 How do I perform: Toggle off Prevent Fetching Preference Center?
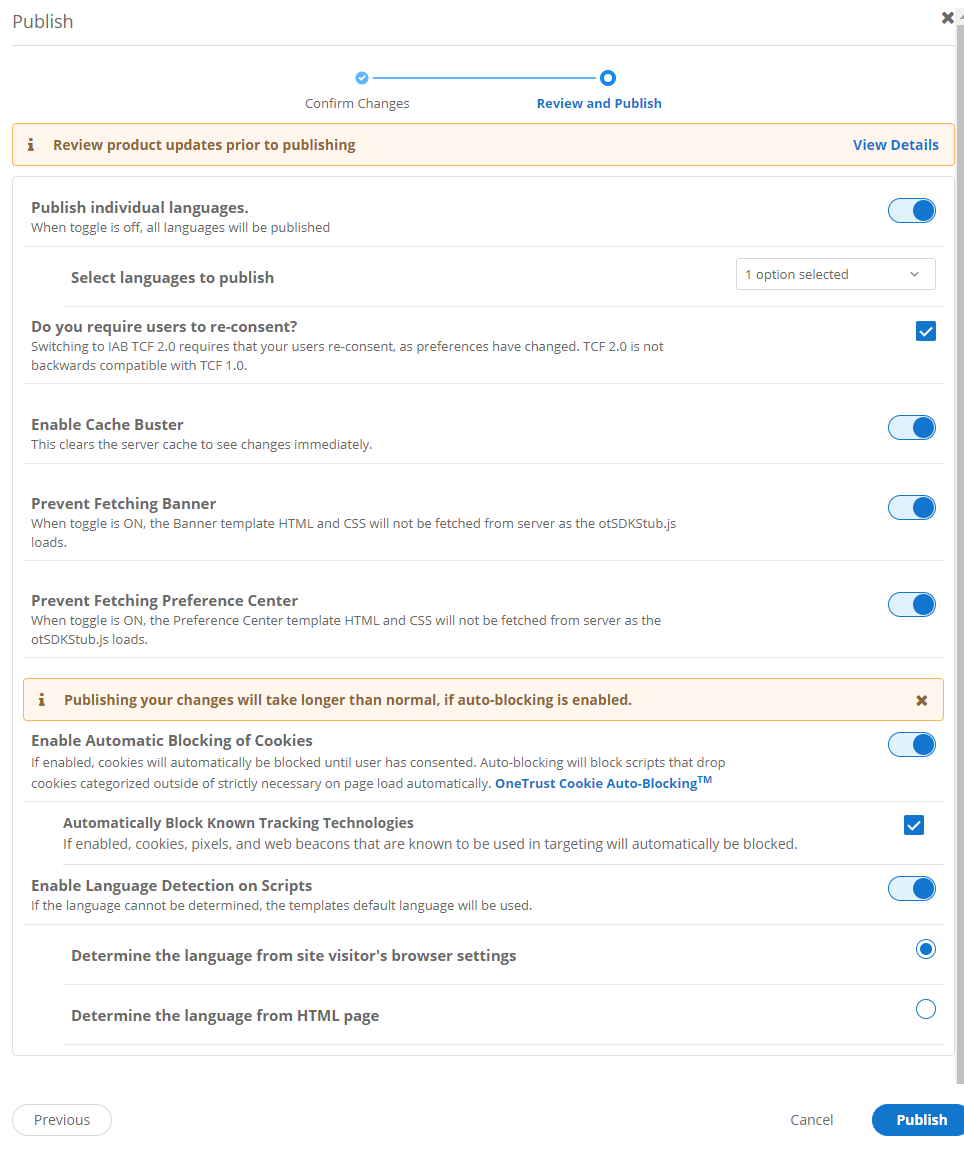(911, 604)
